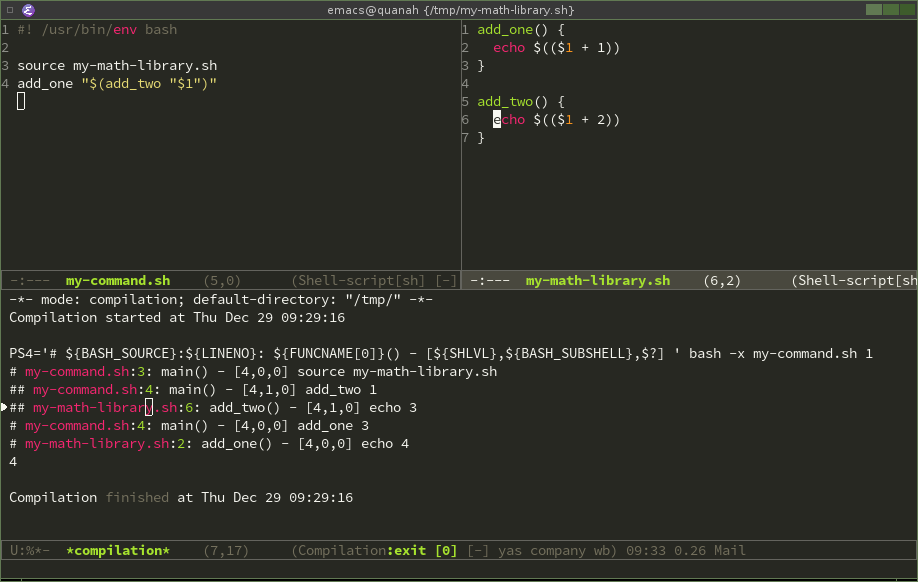Click mode: compilation header line

coord(221,300)
